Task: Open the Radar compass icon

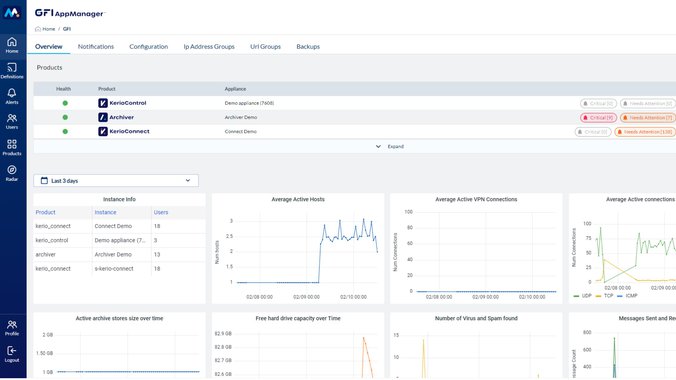Action: pos(12,173)
